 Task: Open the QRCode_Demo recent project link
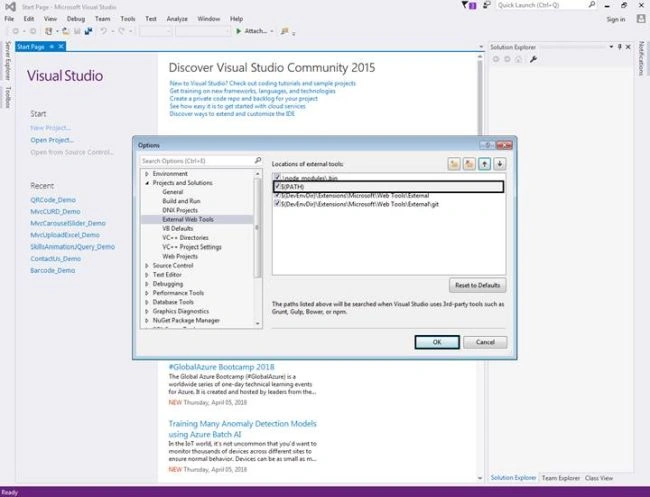(53, 200)
